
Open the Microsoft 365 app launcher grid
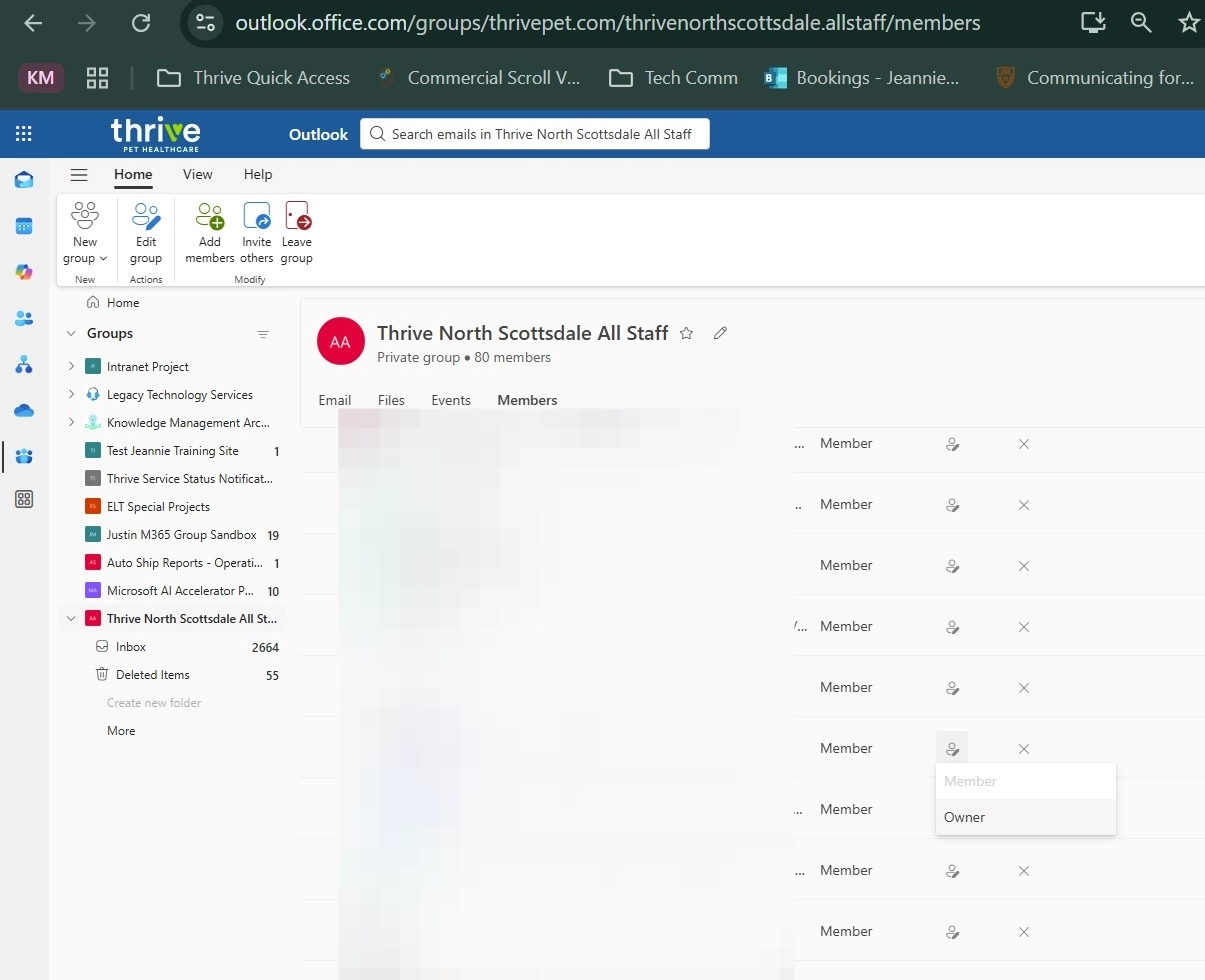coord(24,134)
